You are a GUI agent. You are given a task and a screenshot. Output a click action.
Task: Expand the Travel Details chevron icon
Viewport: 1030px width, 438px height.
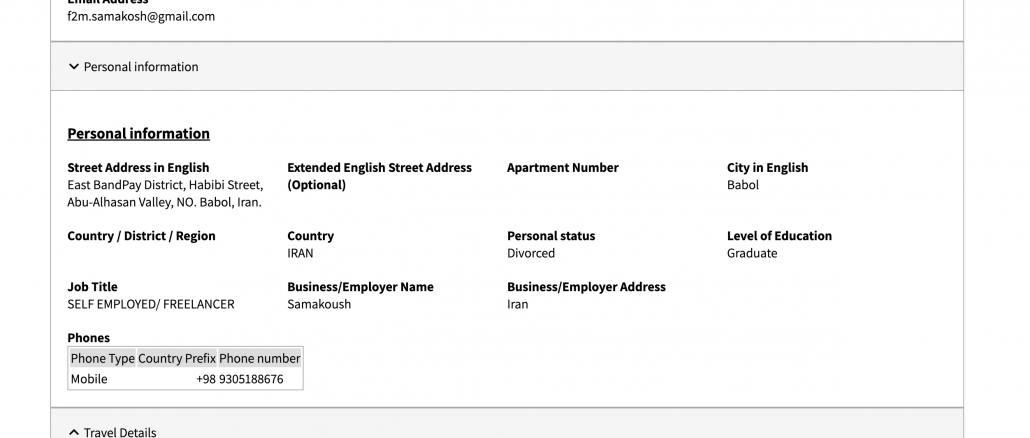[x=73, y=432]
